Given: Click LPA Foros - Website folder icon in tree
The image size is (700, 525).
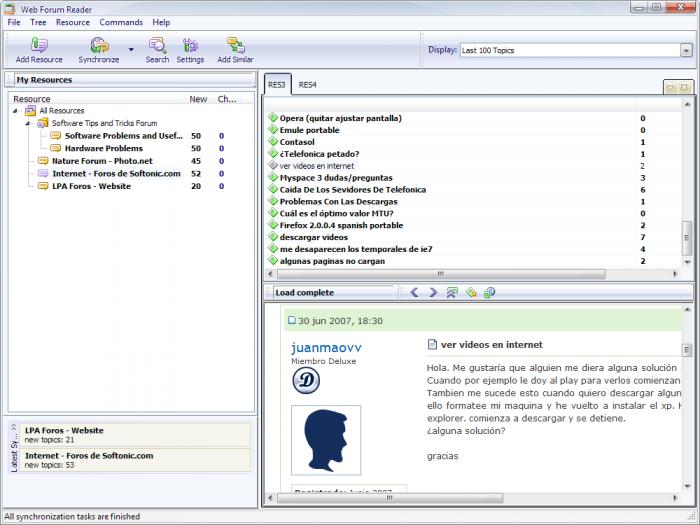Looking at the screenshot, I should point(43,186).
